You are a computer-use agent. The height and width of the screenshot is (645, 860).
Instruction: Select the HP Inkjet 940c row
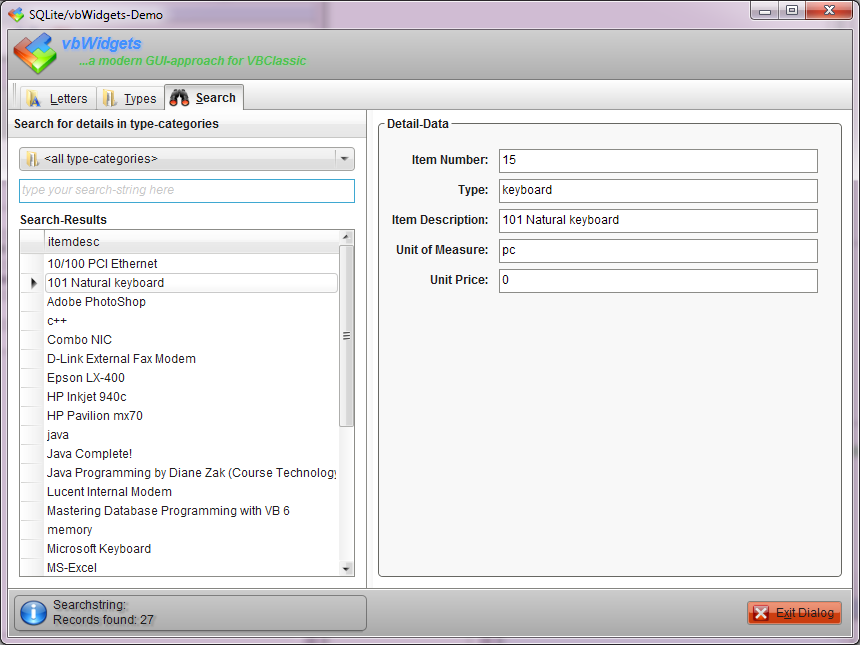point(87,397)
